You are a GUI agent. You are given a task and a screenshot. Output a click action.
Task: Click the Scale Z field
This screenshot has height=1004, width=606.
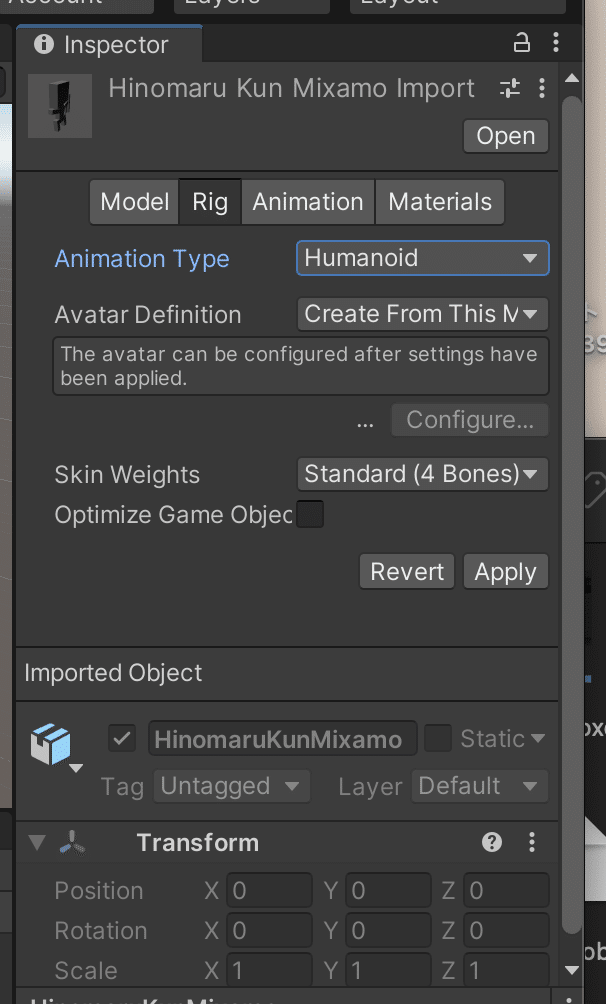click(506, 970)
